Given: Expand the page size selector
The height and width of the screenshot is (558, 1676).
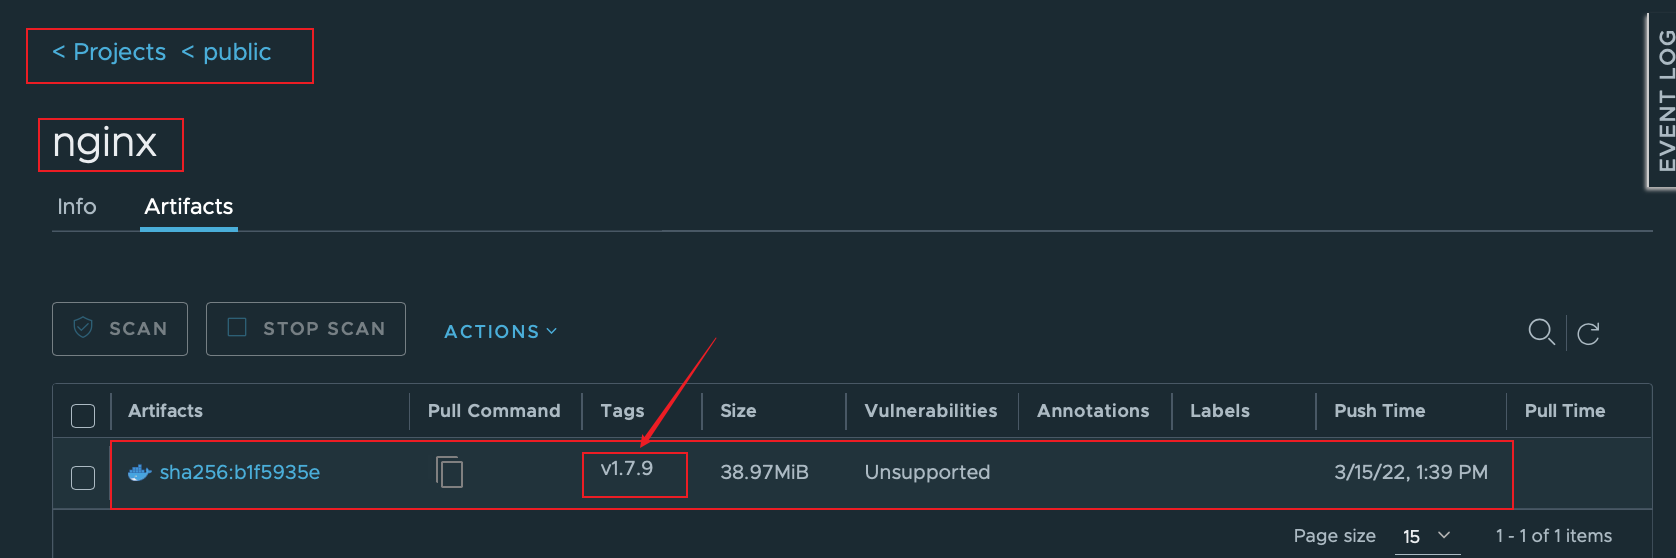Looking at the screenshot, I should (1426, 536).
